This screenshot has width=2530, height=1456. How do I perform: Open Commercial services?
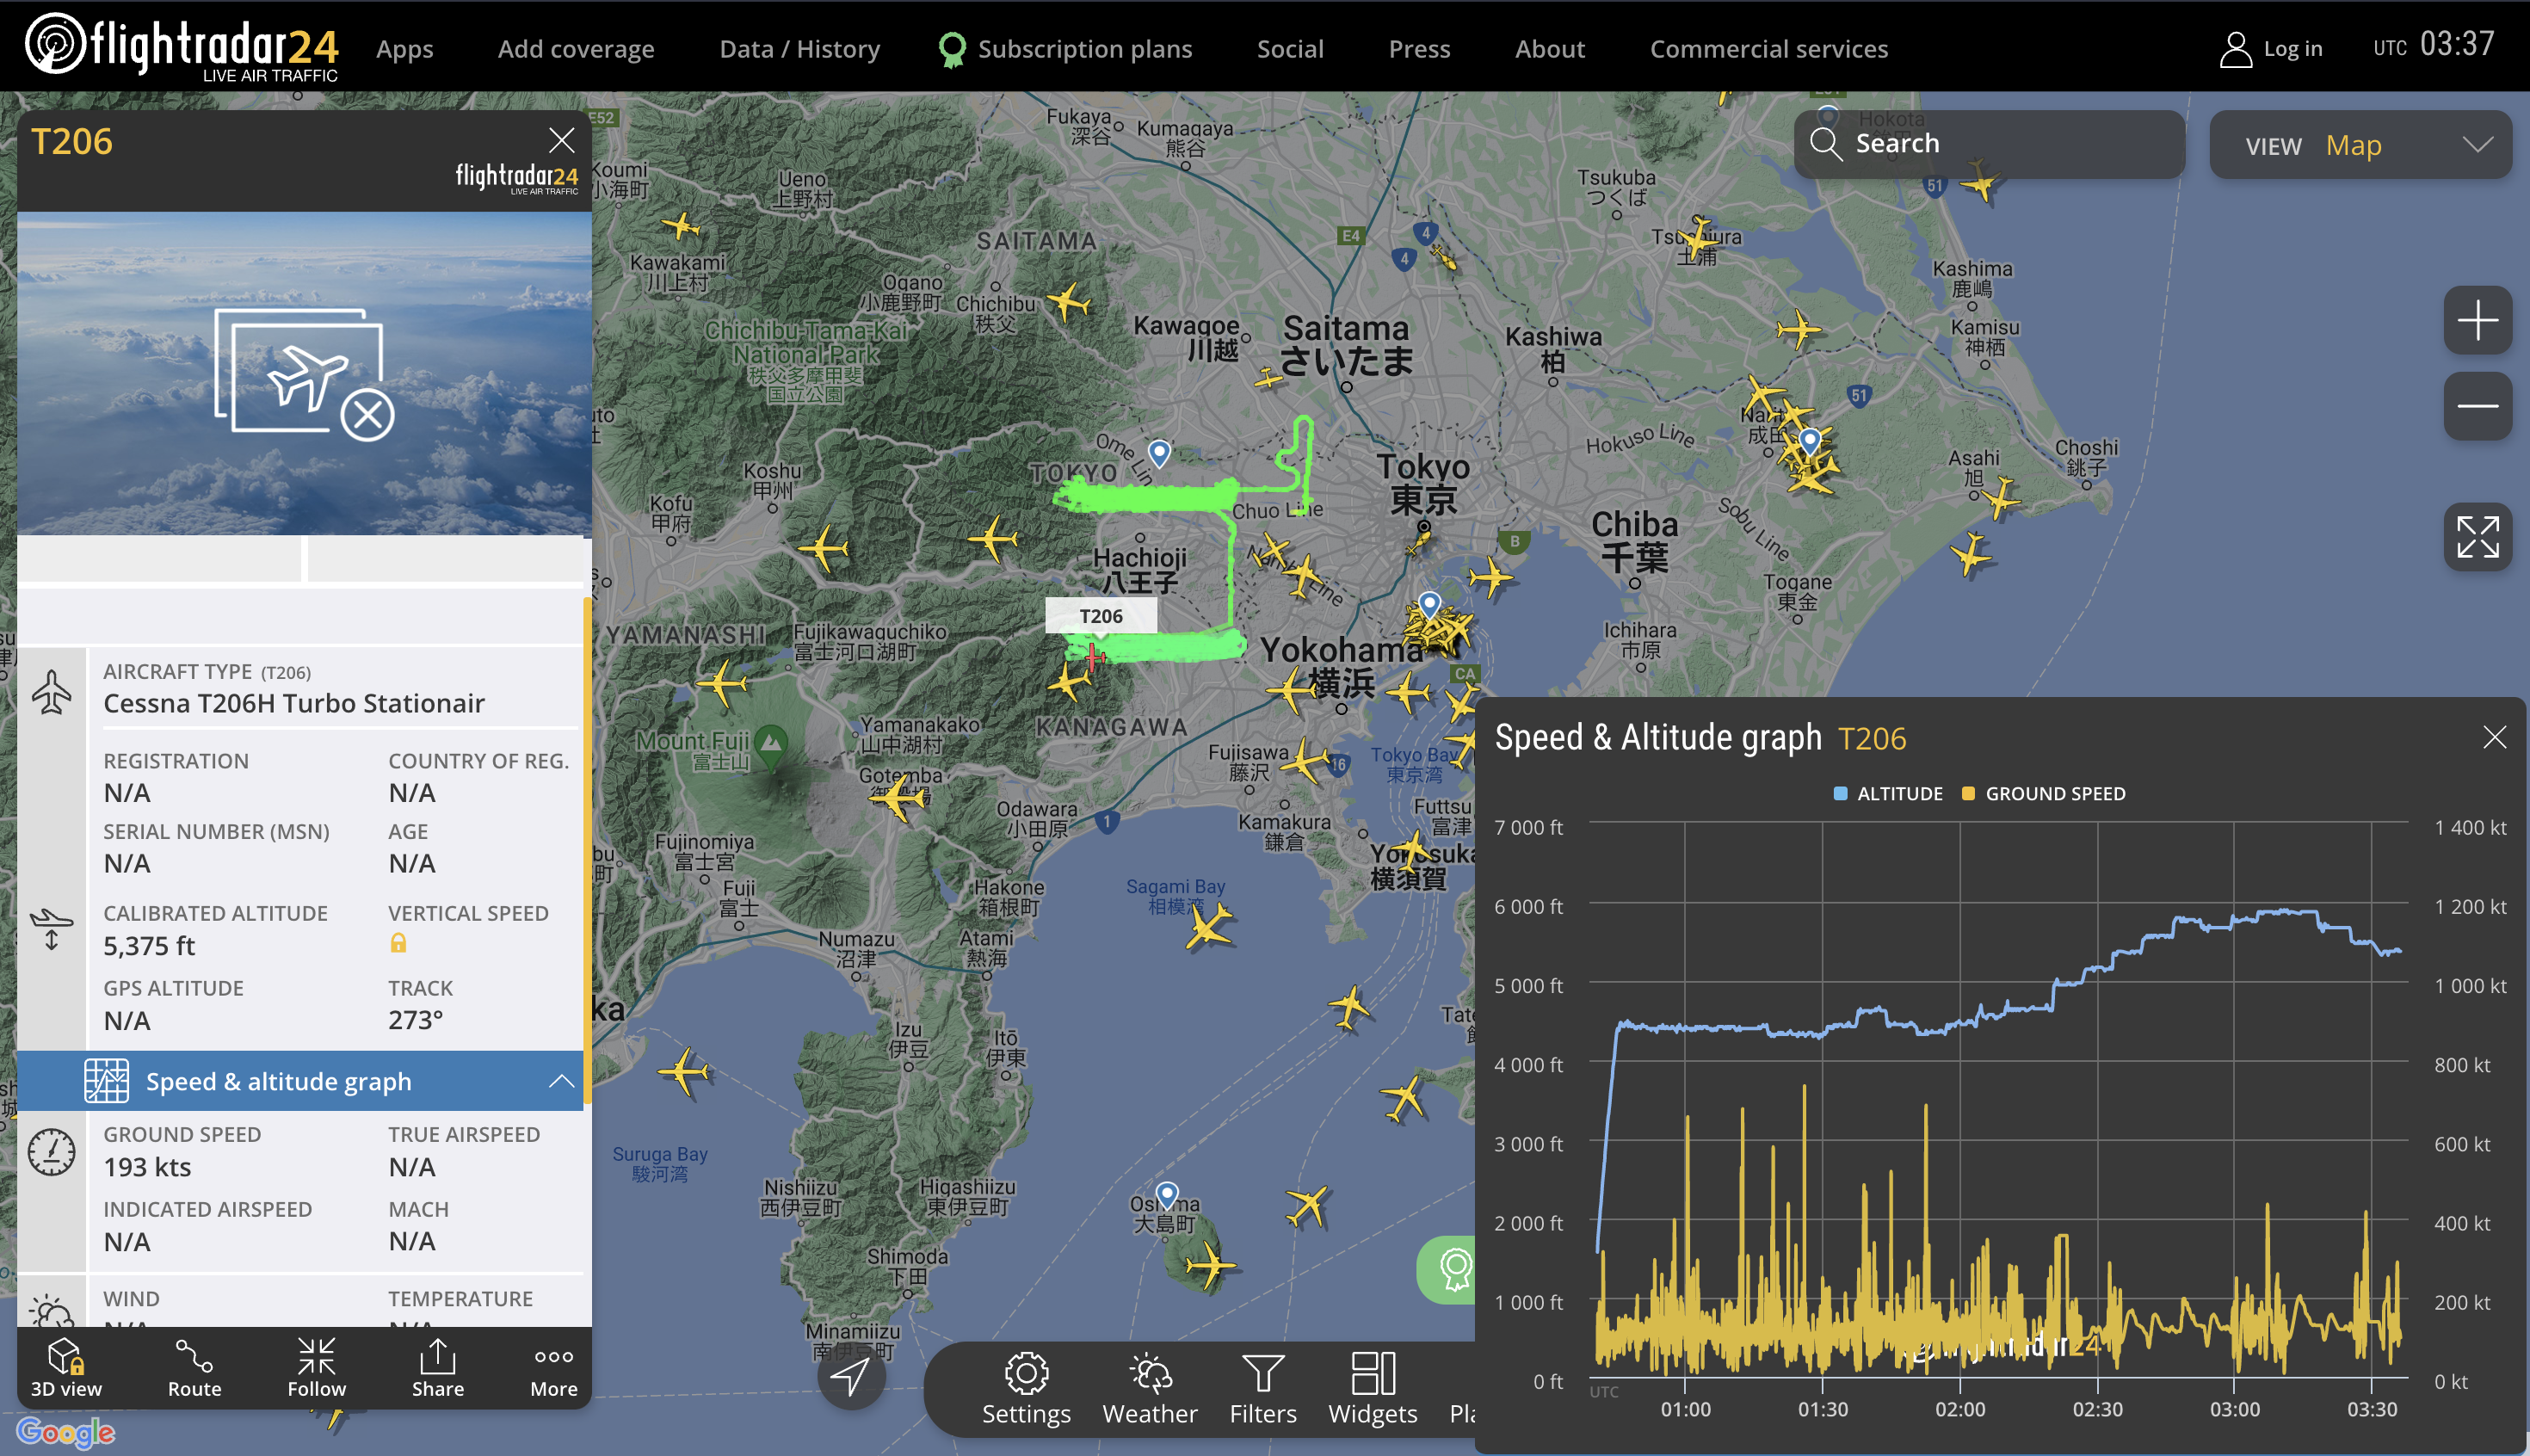click(x=1769, y=49)
